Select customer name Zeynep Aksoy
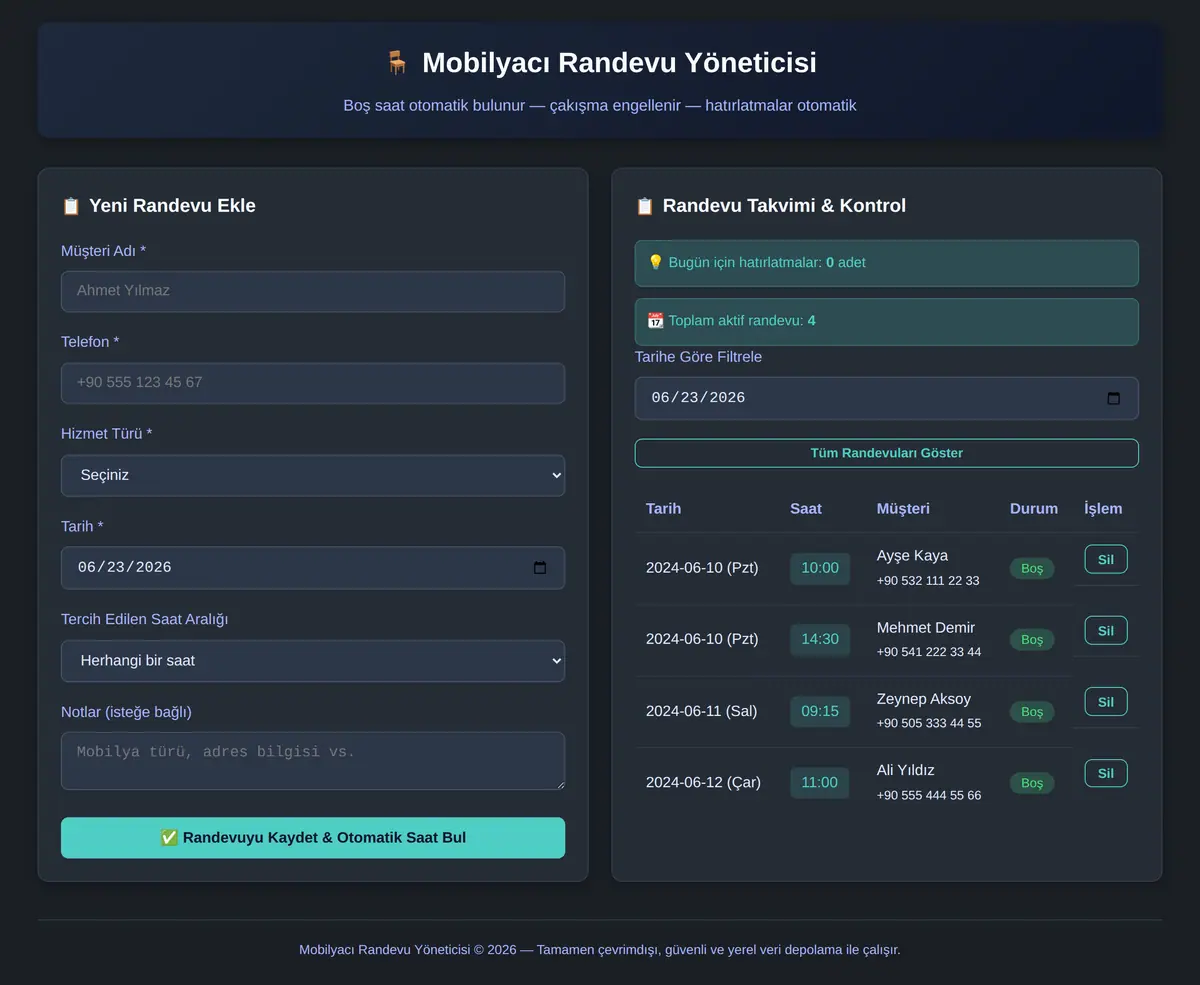This screenshot has height=985, width=1200. (x=924, y=699)
